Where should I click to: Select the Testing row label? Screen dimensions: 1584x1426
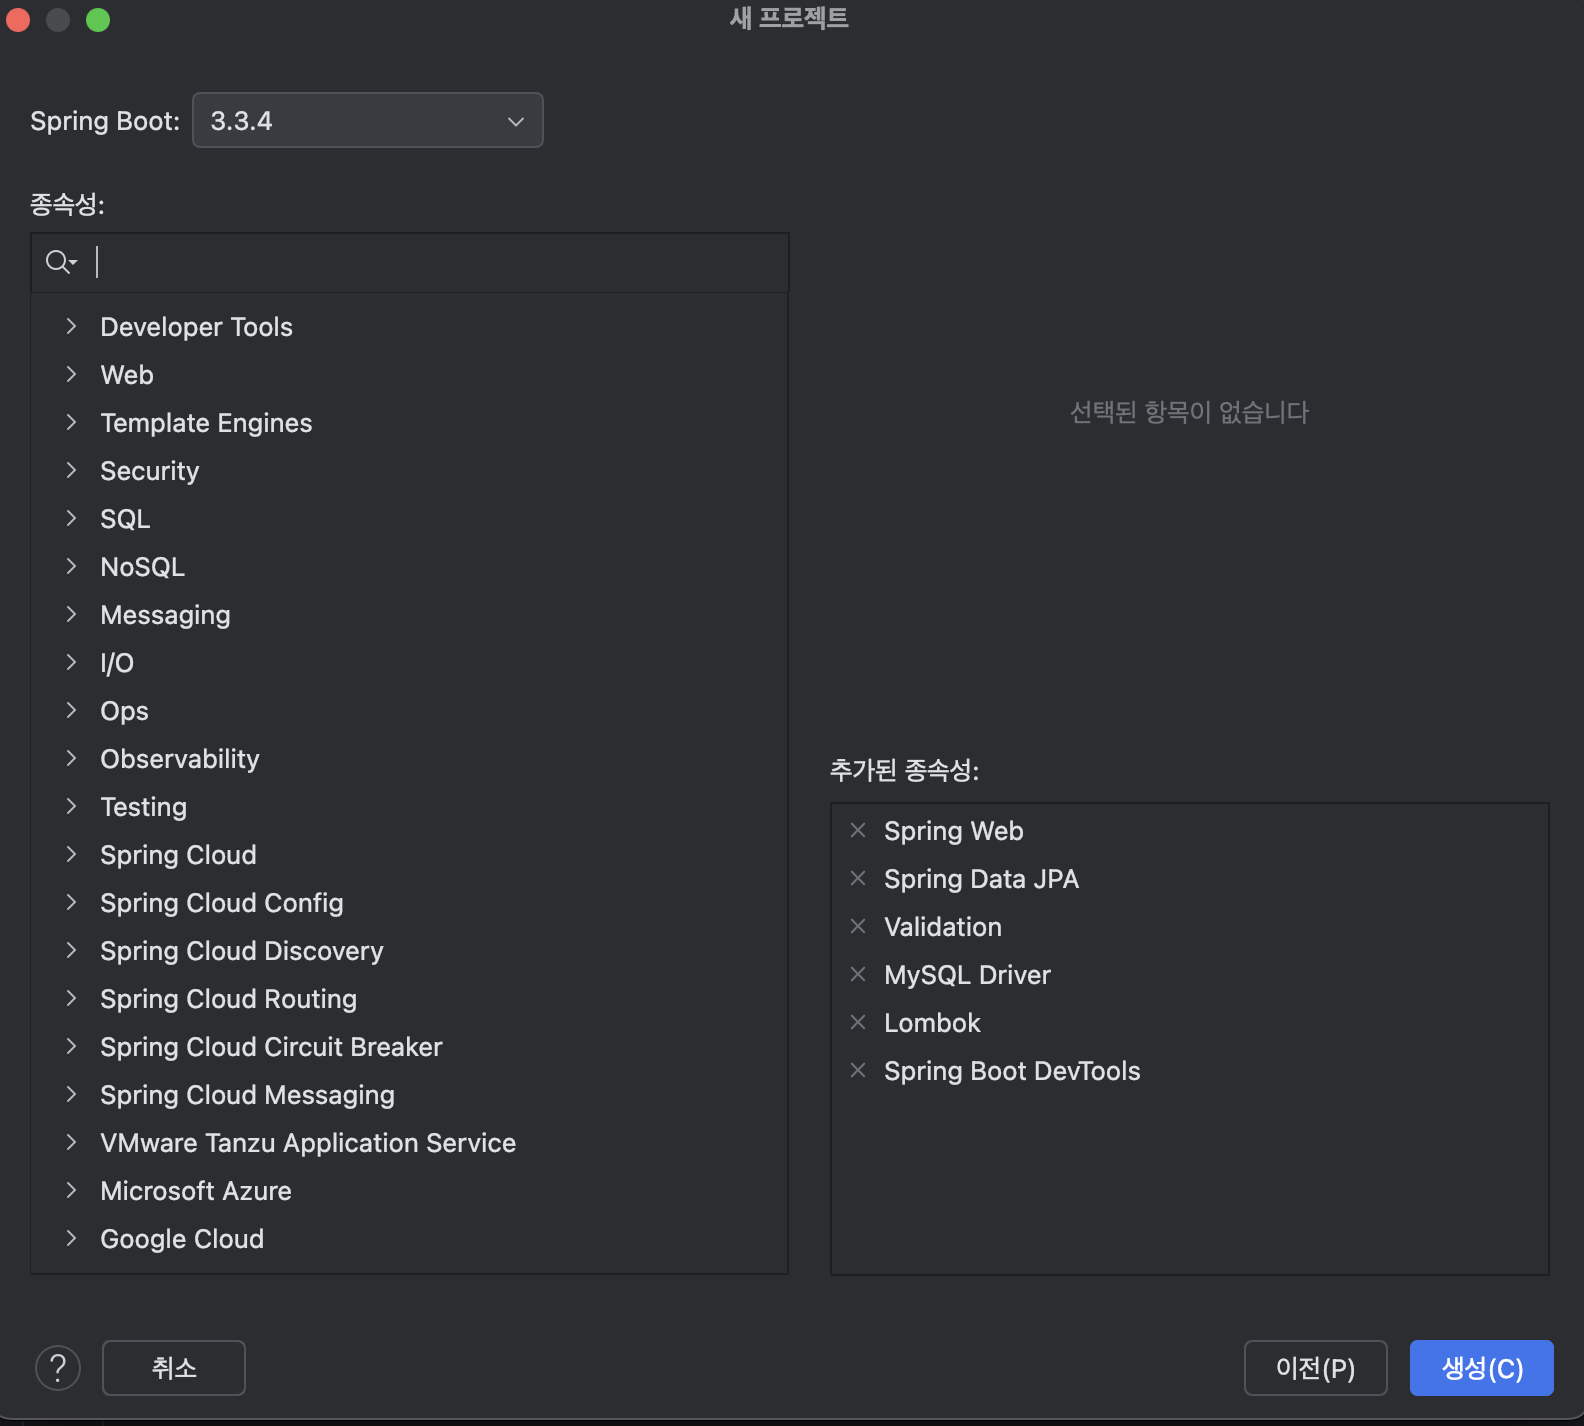click(x=144, y=807)
